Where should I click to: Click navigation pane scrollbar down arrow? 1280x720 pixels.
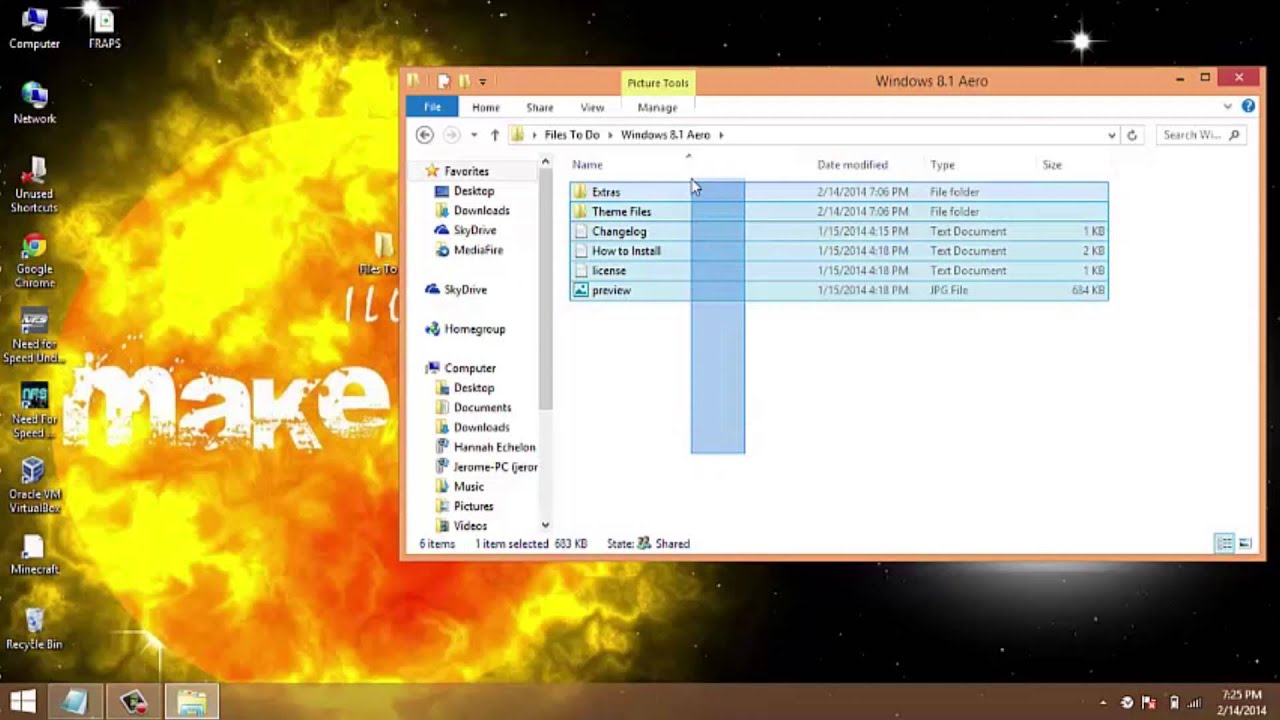545,525
